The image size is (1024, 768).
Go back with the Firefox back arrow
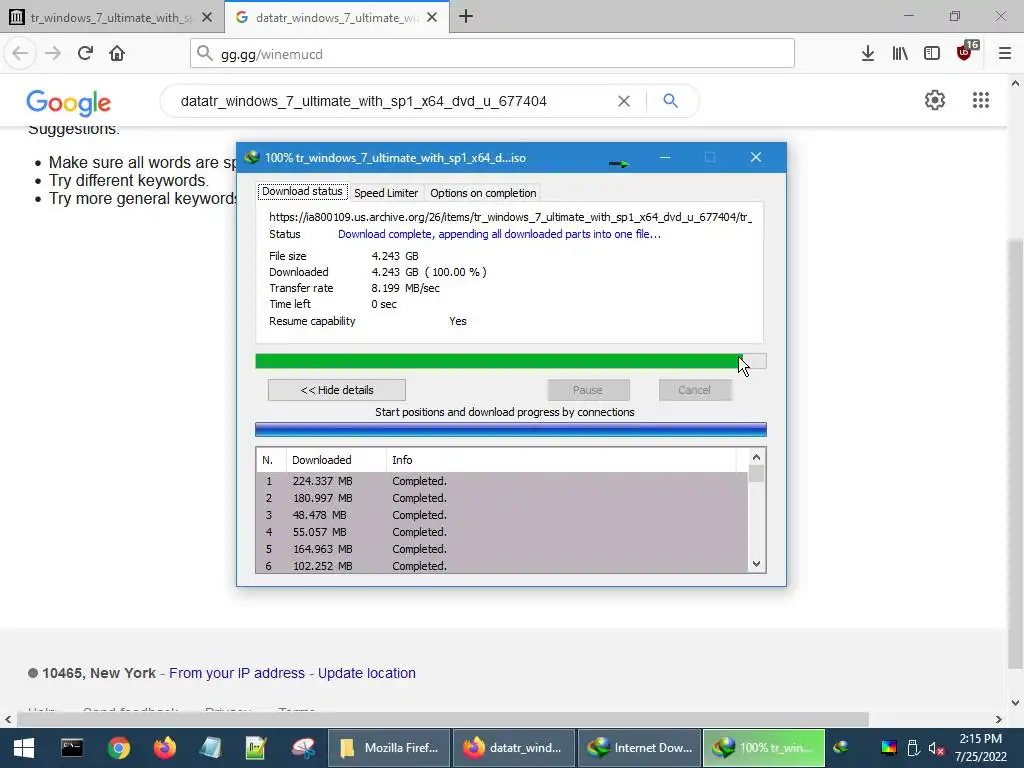(20, 54)
